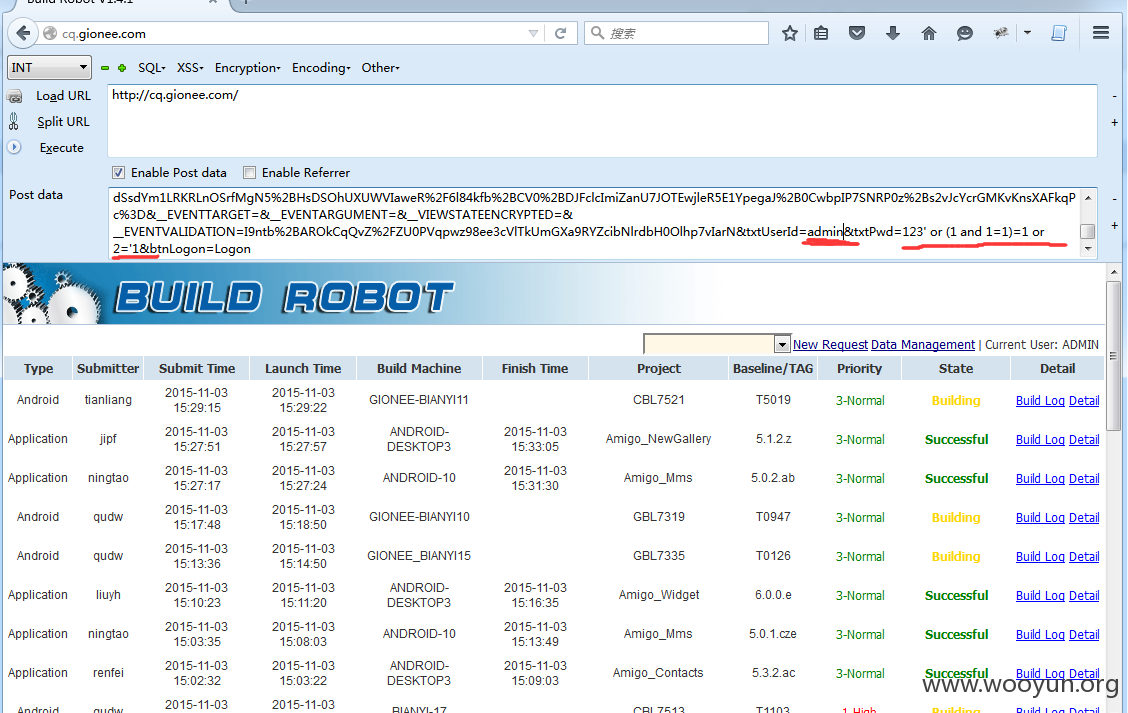Open the chat bubble toolbar icon
1128x713 pixels.
tap(965, 33)
